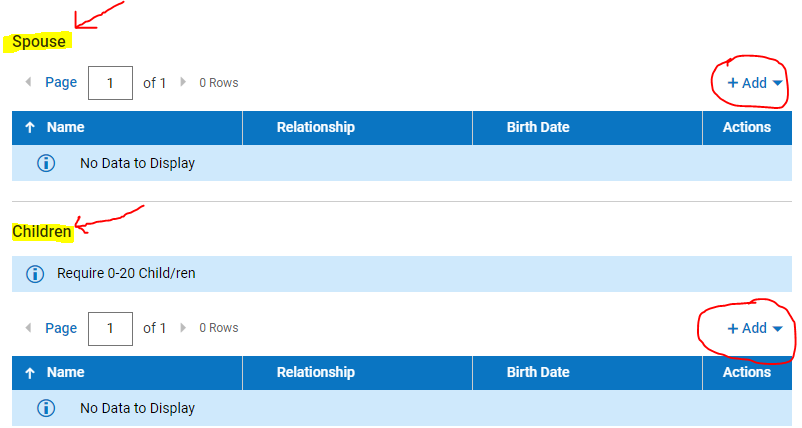Click info icon in Spouse No Data row
This screenshot has width=802, height=428.
click(46, 163)
